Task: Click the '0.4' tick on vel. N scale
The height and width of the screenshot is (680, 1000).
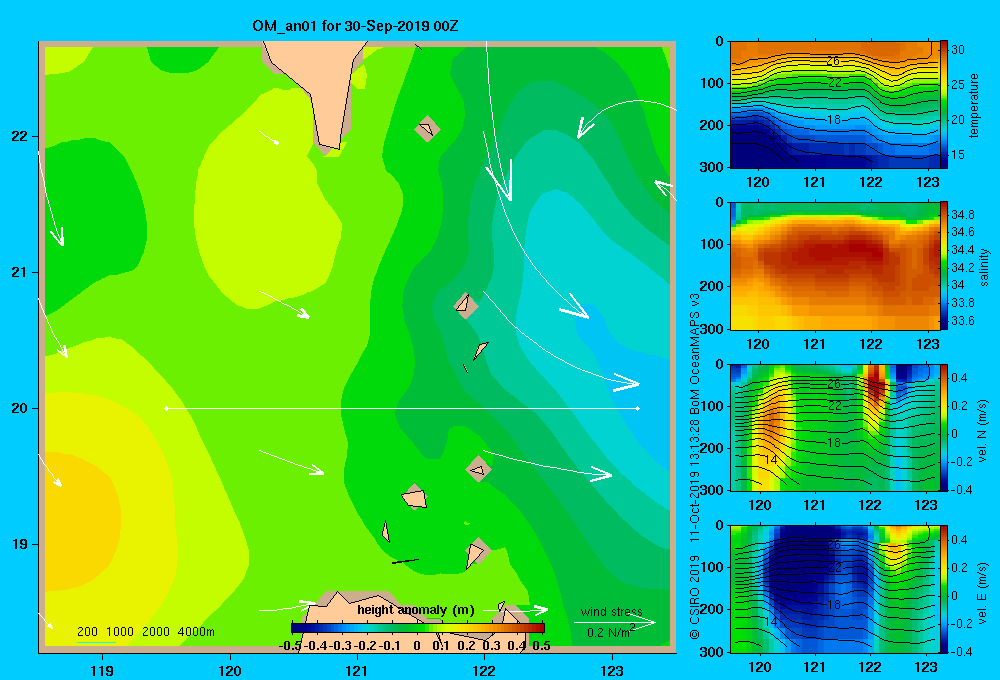Action: click(x=959, y=378)
